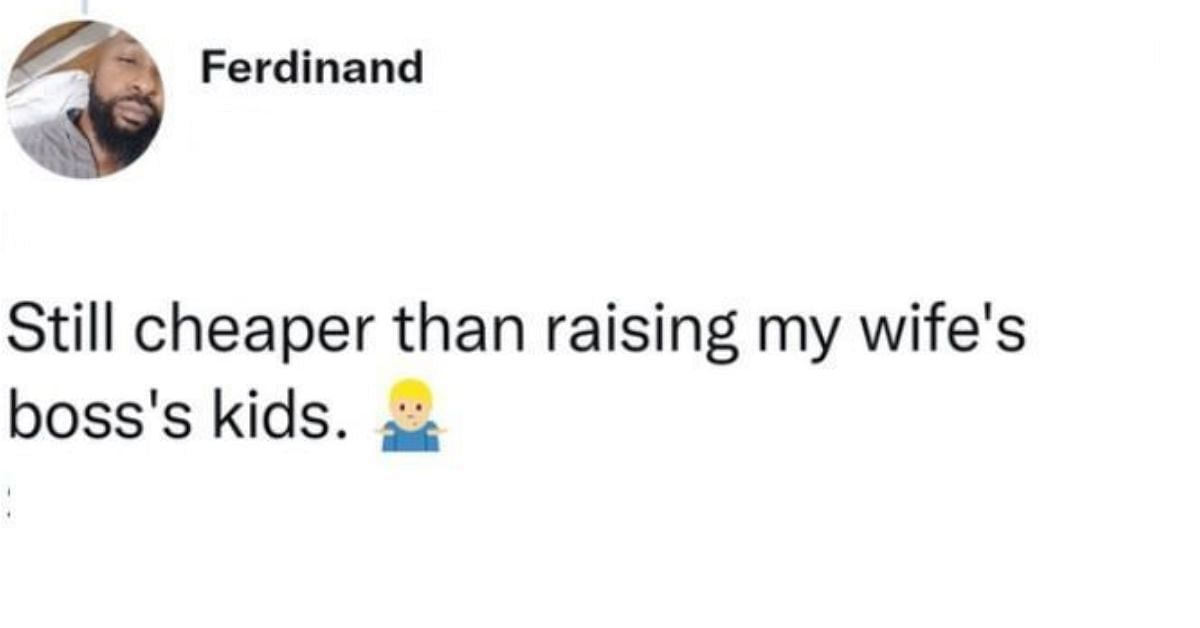Click the capital F in Ferdinand
The image size is (1200, 628).
pyautogui.click(x=212, y=68)
